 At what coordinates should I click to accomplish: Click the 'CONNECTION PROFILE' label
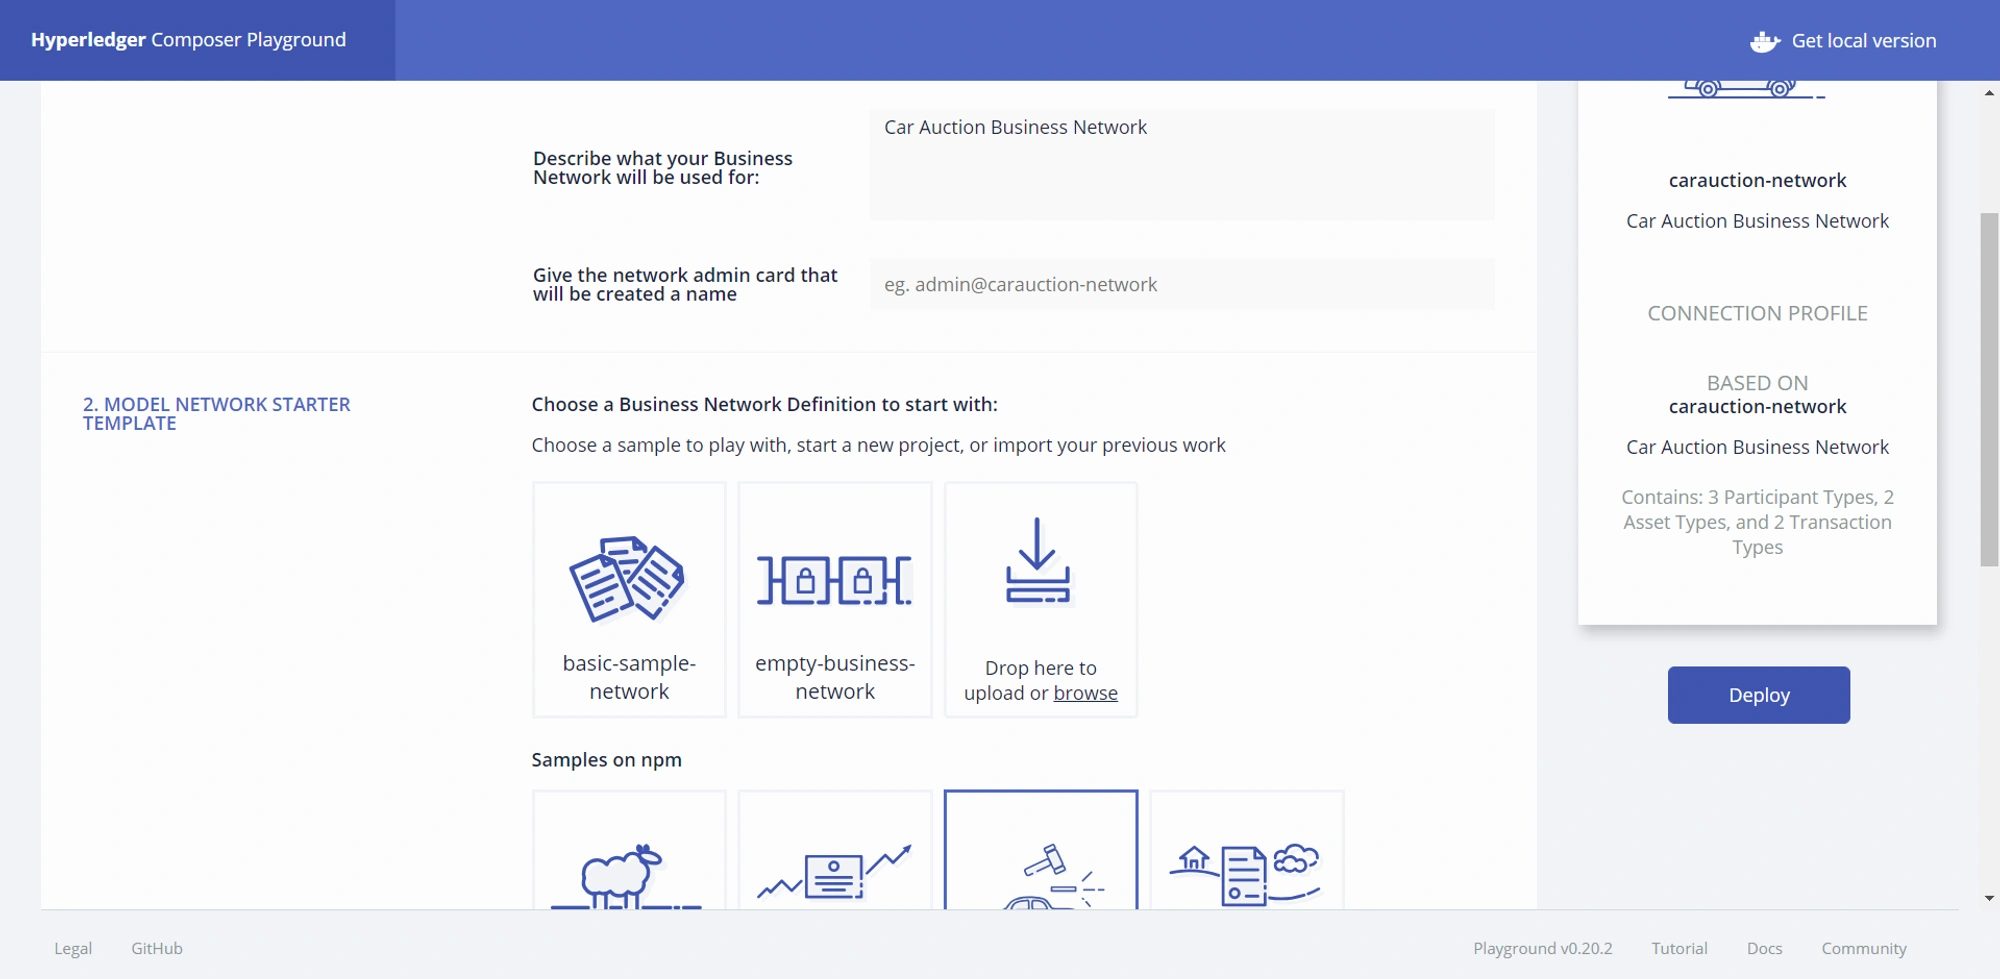1757,313
